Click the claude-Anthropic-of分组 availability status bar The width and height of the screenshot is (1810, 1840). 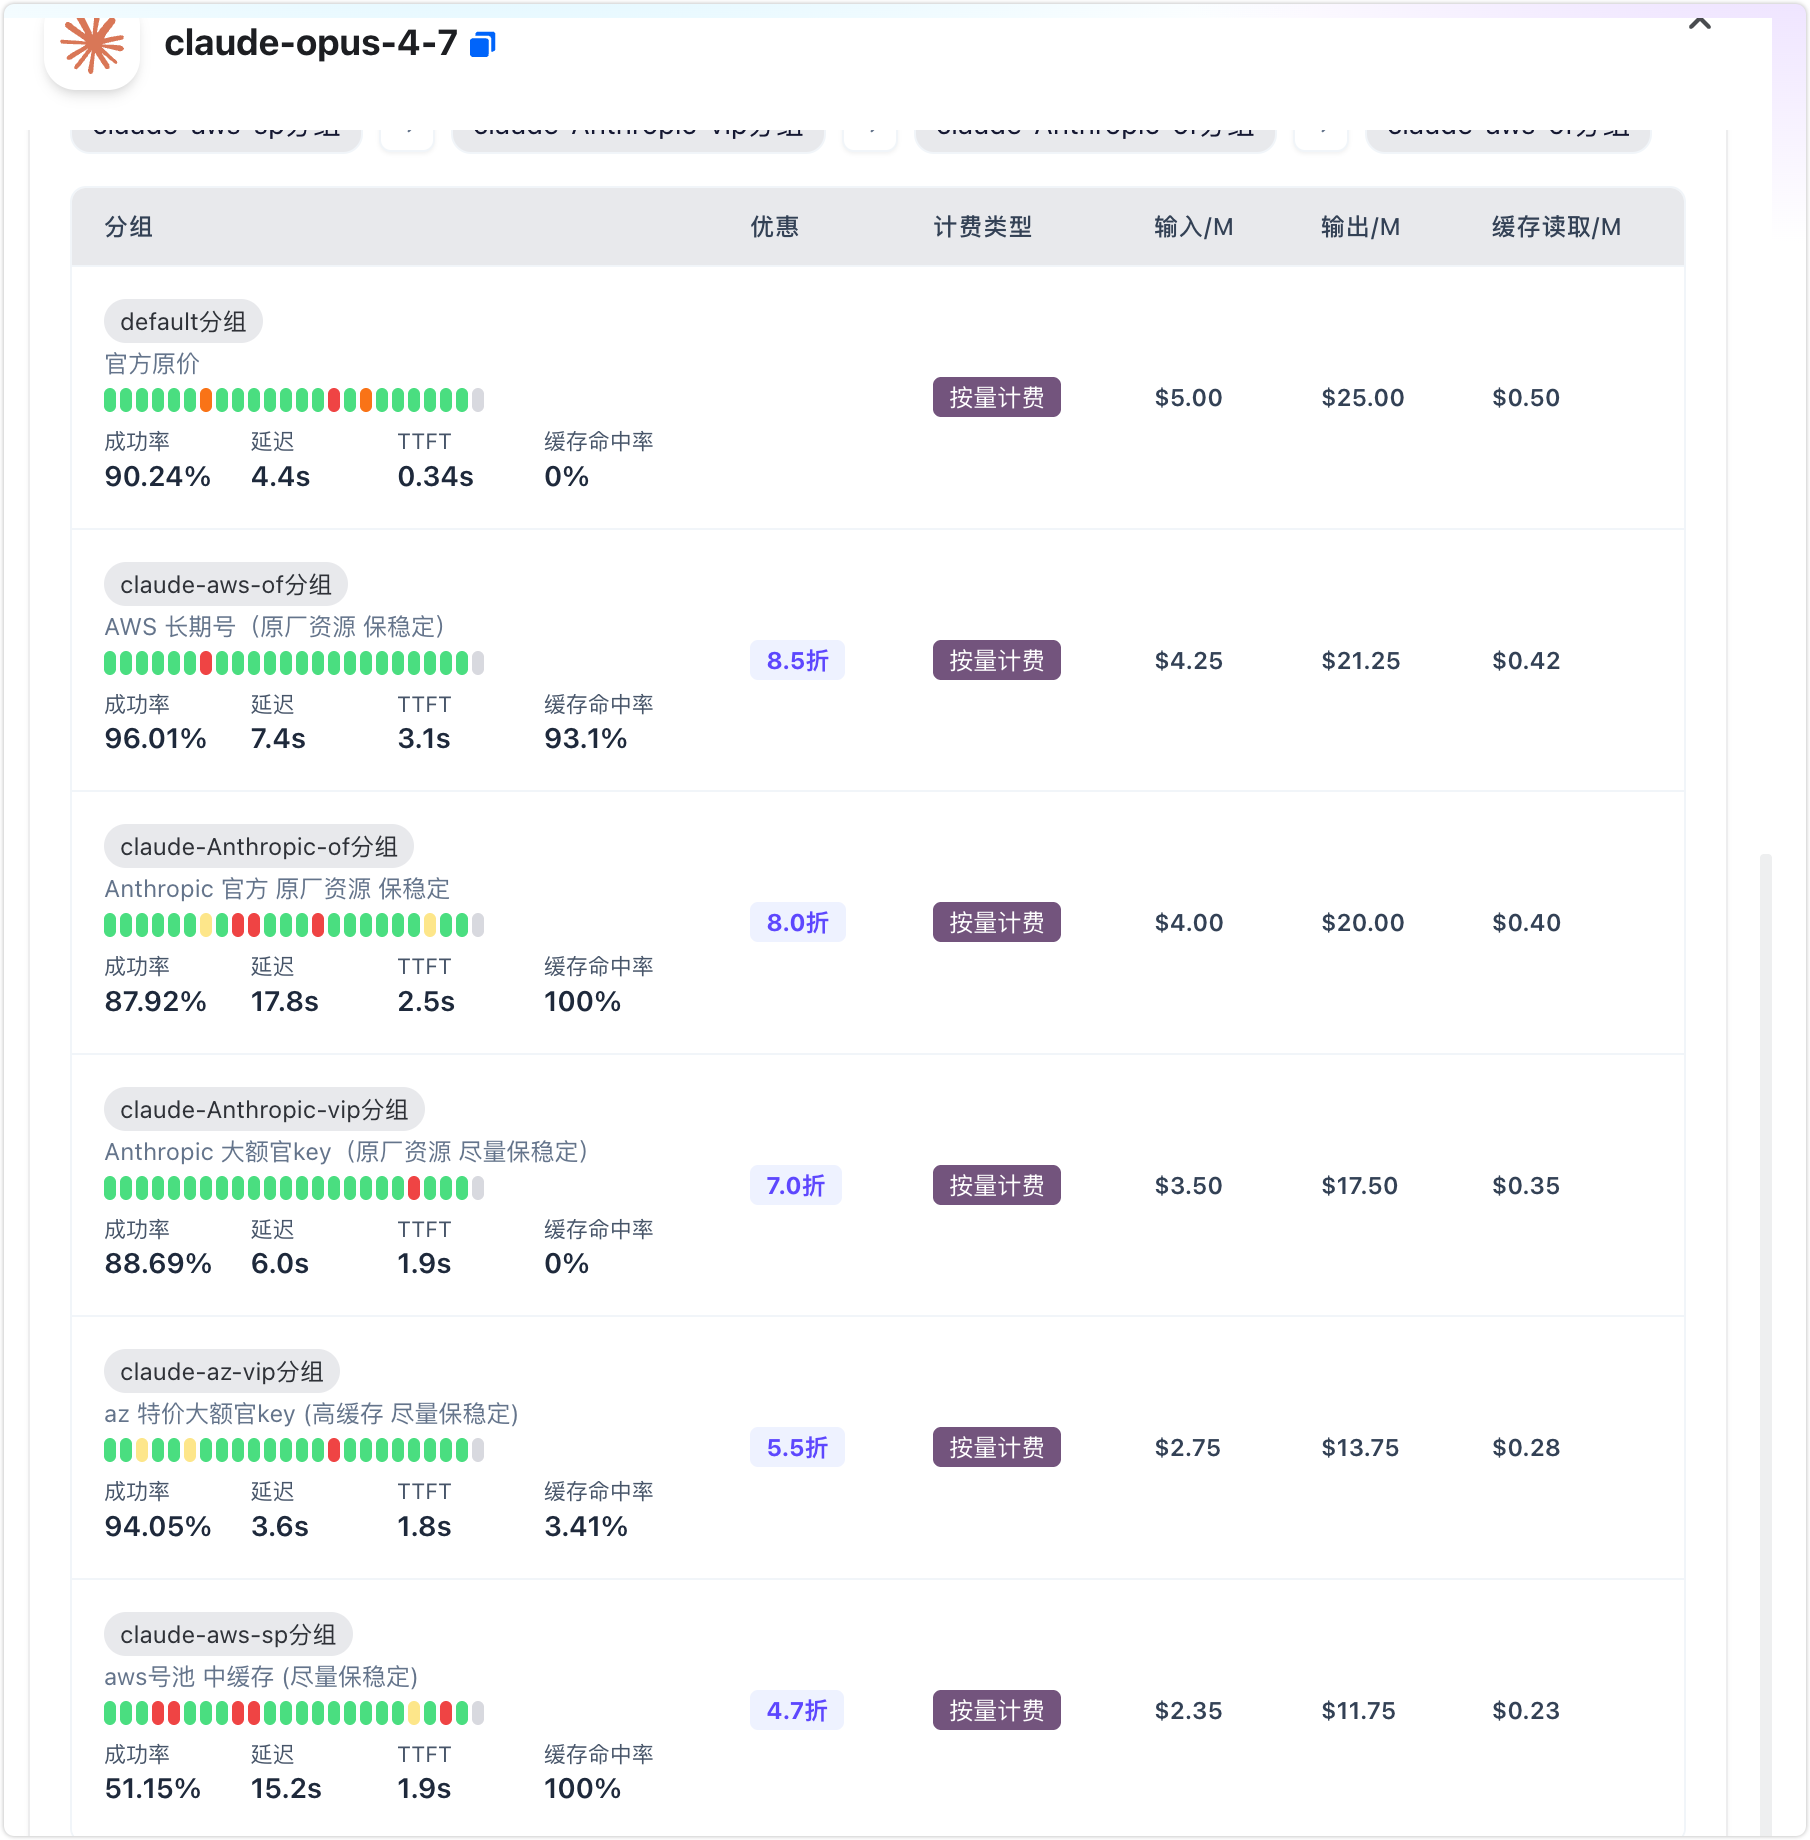tap(294, 925)
